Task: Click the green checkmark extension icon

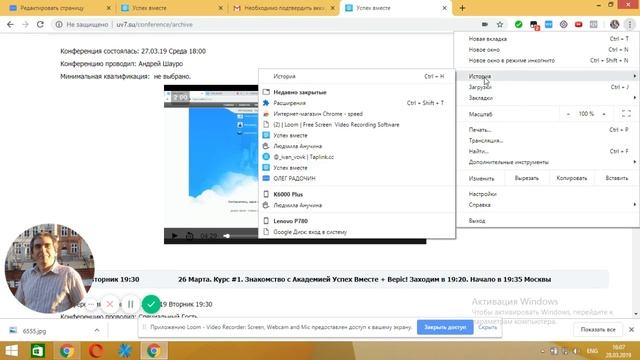Action: tap(518, 24)
